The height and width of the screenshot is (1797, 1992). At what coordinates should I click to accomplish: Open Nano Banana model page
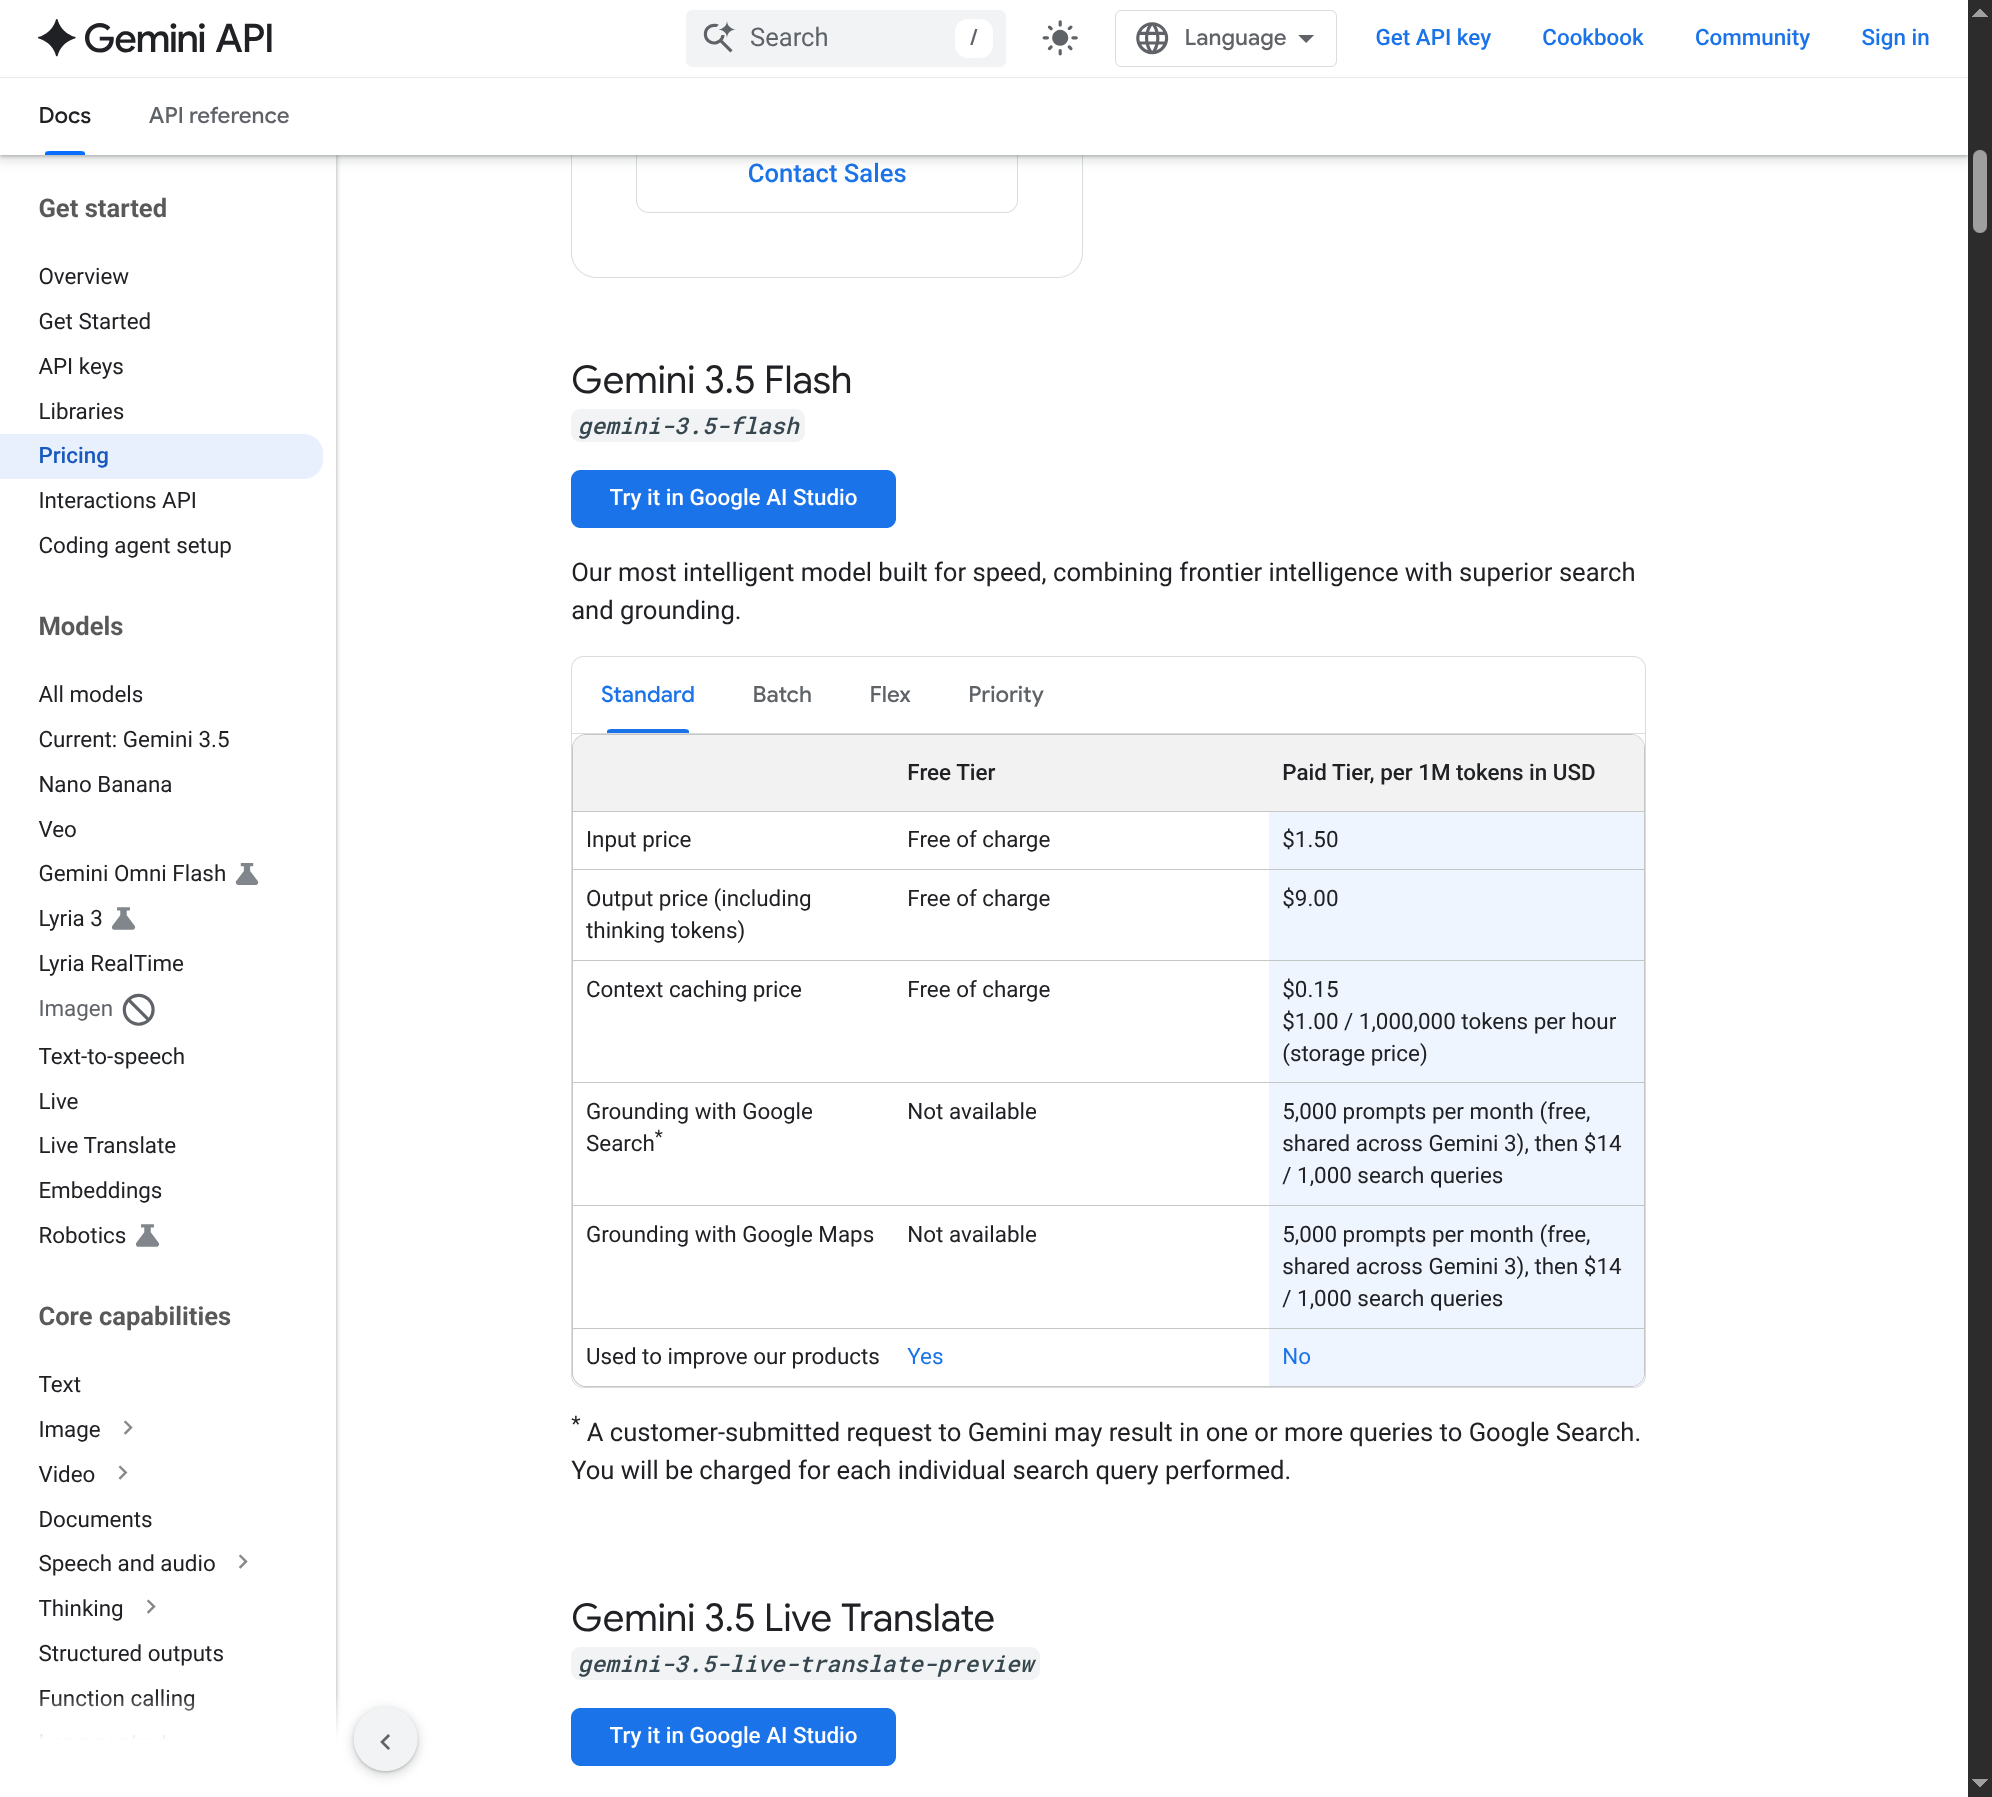105,785
